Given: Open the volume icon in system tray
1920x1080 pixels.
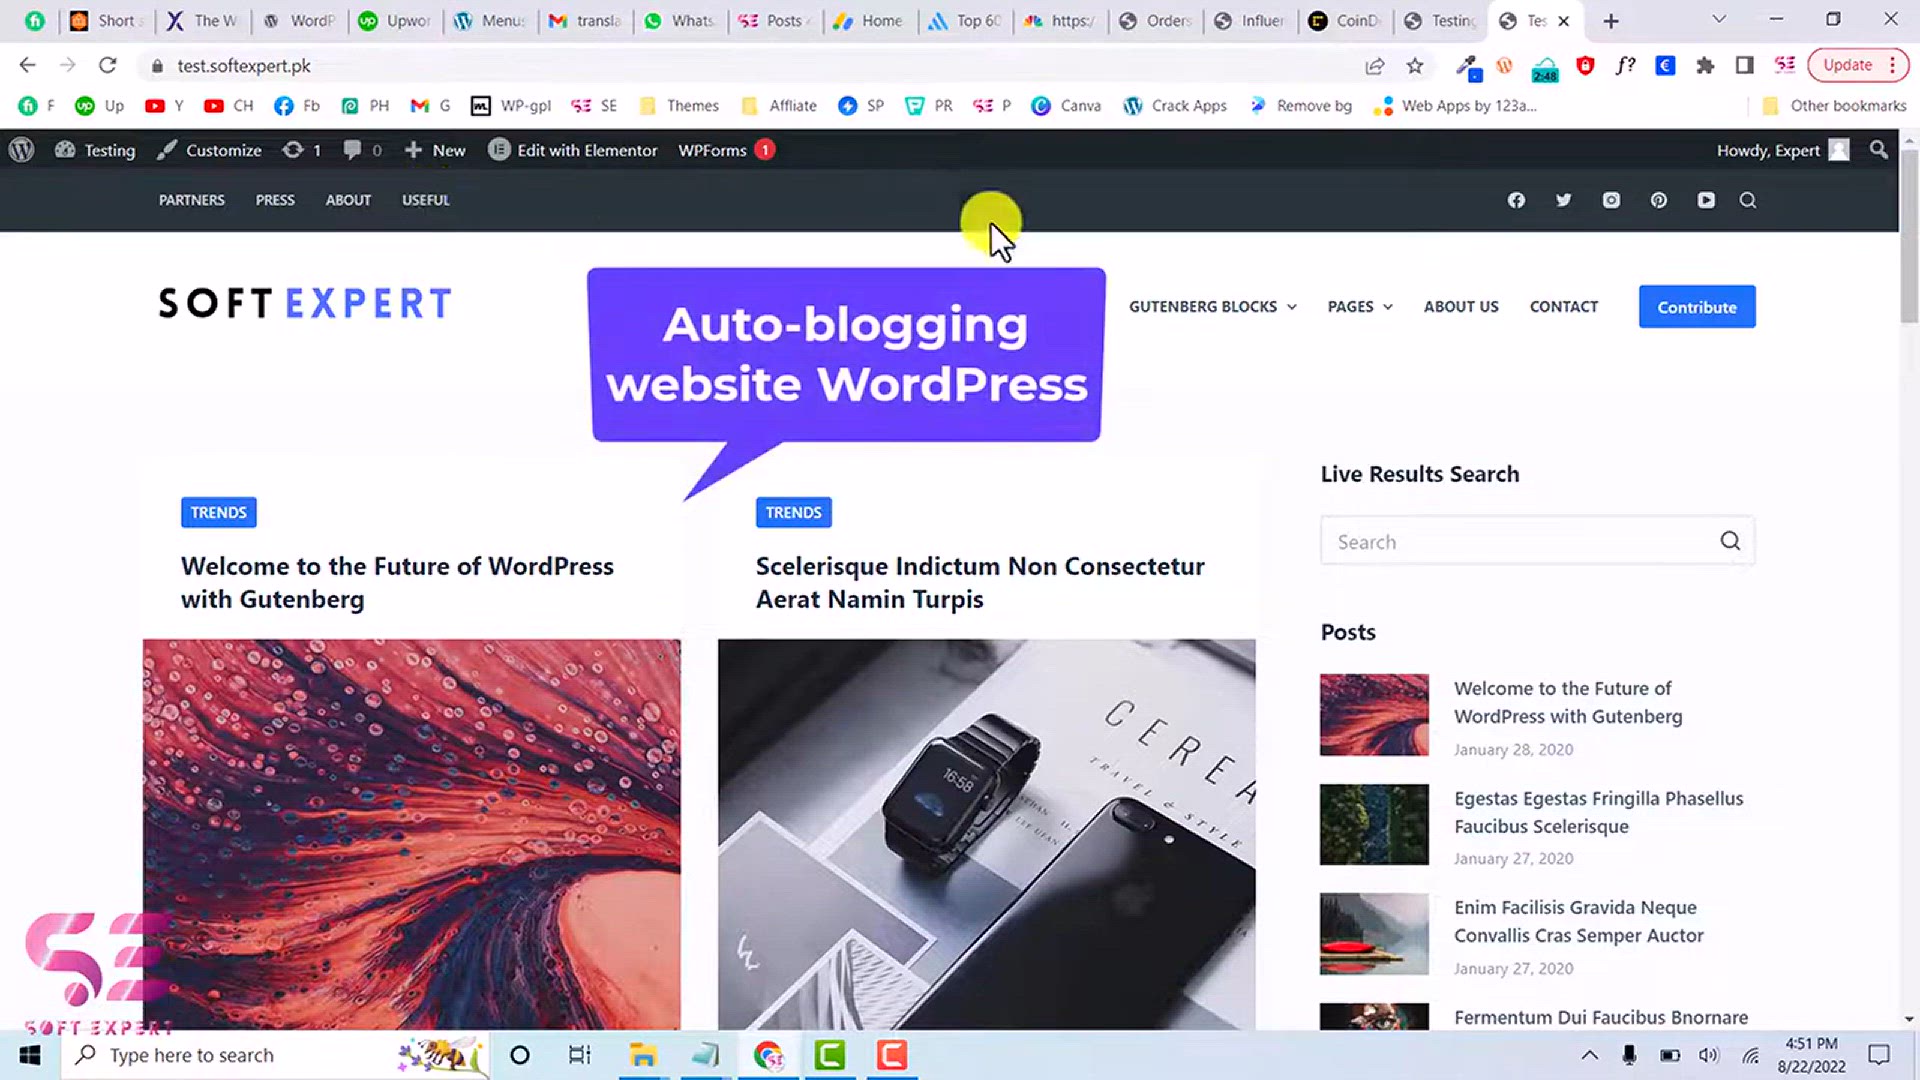Looking at the screenshot, I should click(x=1709, y=1055).
